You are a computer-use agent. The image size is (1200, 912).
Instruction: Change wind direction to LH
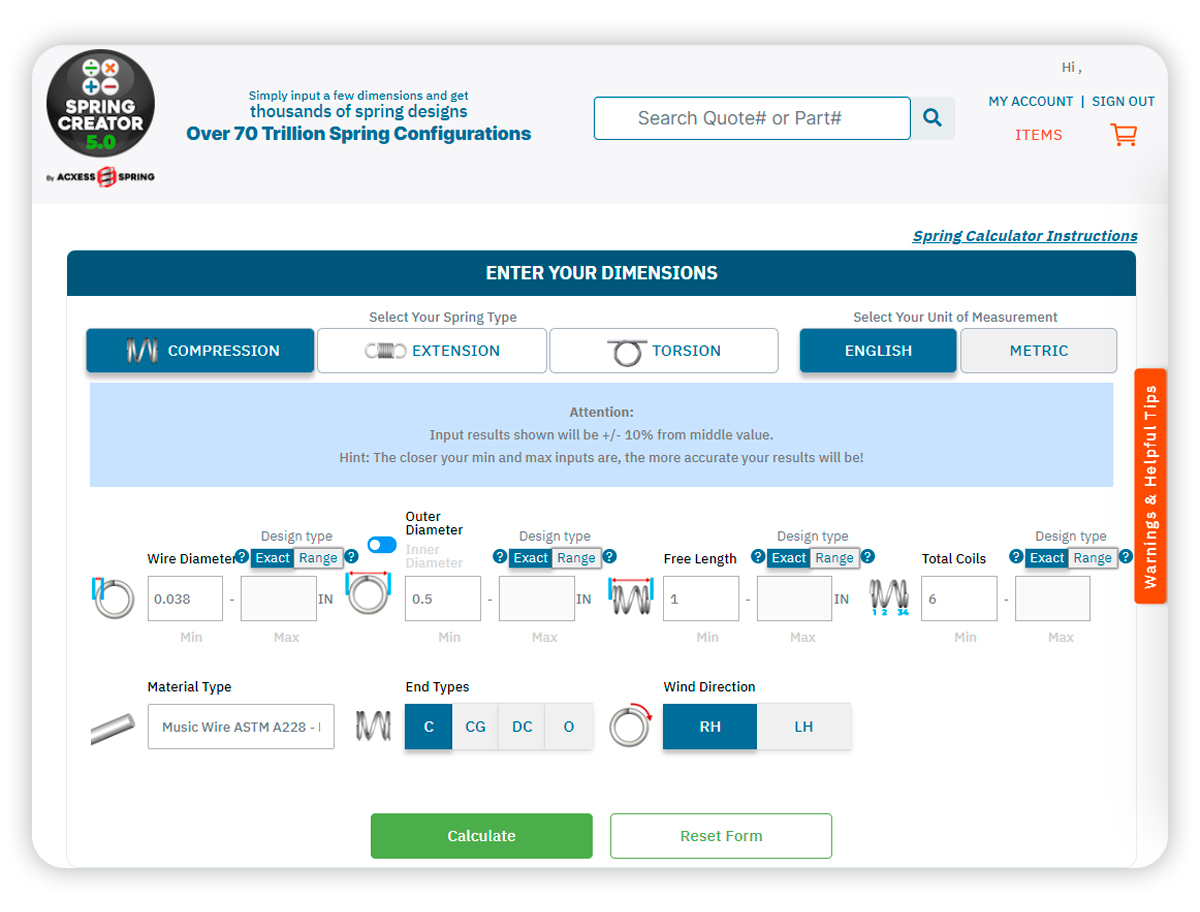point(804,726)
